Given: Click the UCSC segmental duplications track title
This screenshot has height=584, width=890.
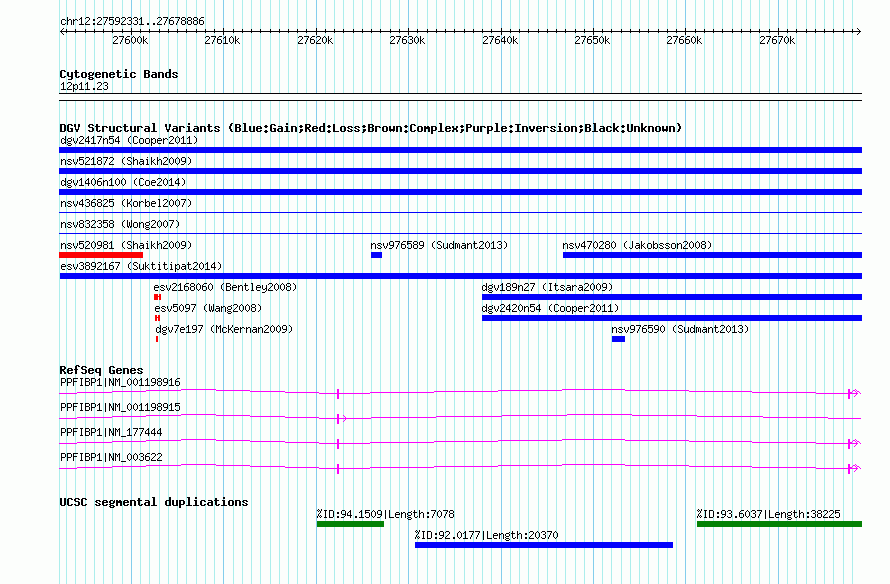Looking at the screenshot, I should point(154,502).
